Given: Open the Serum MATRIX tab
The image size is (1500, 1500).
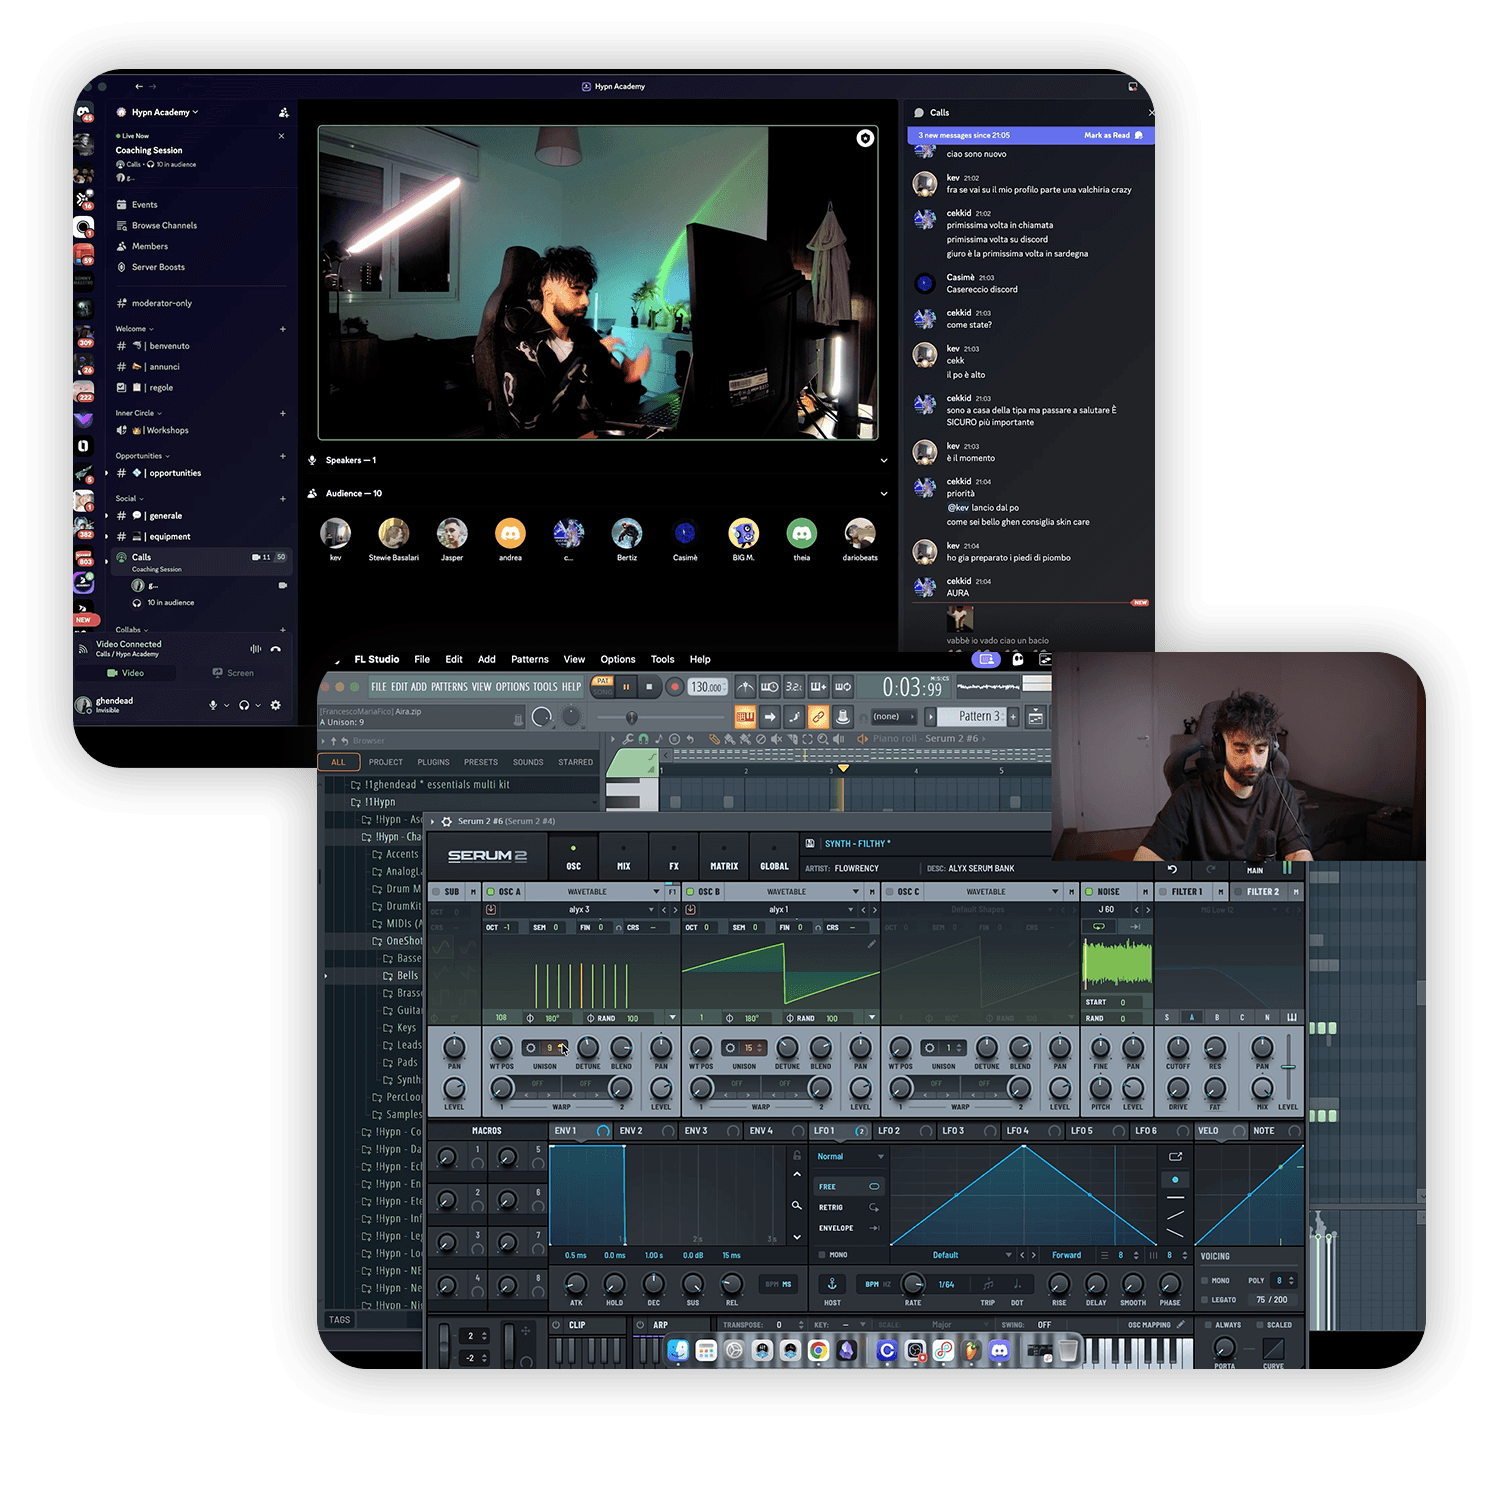Looking at the screenshot, I should (x=724, y=858).
